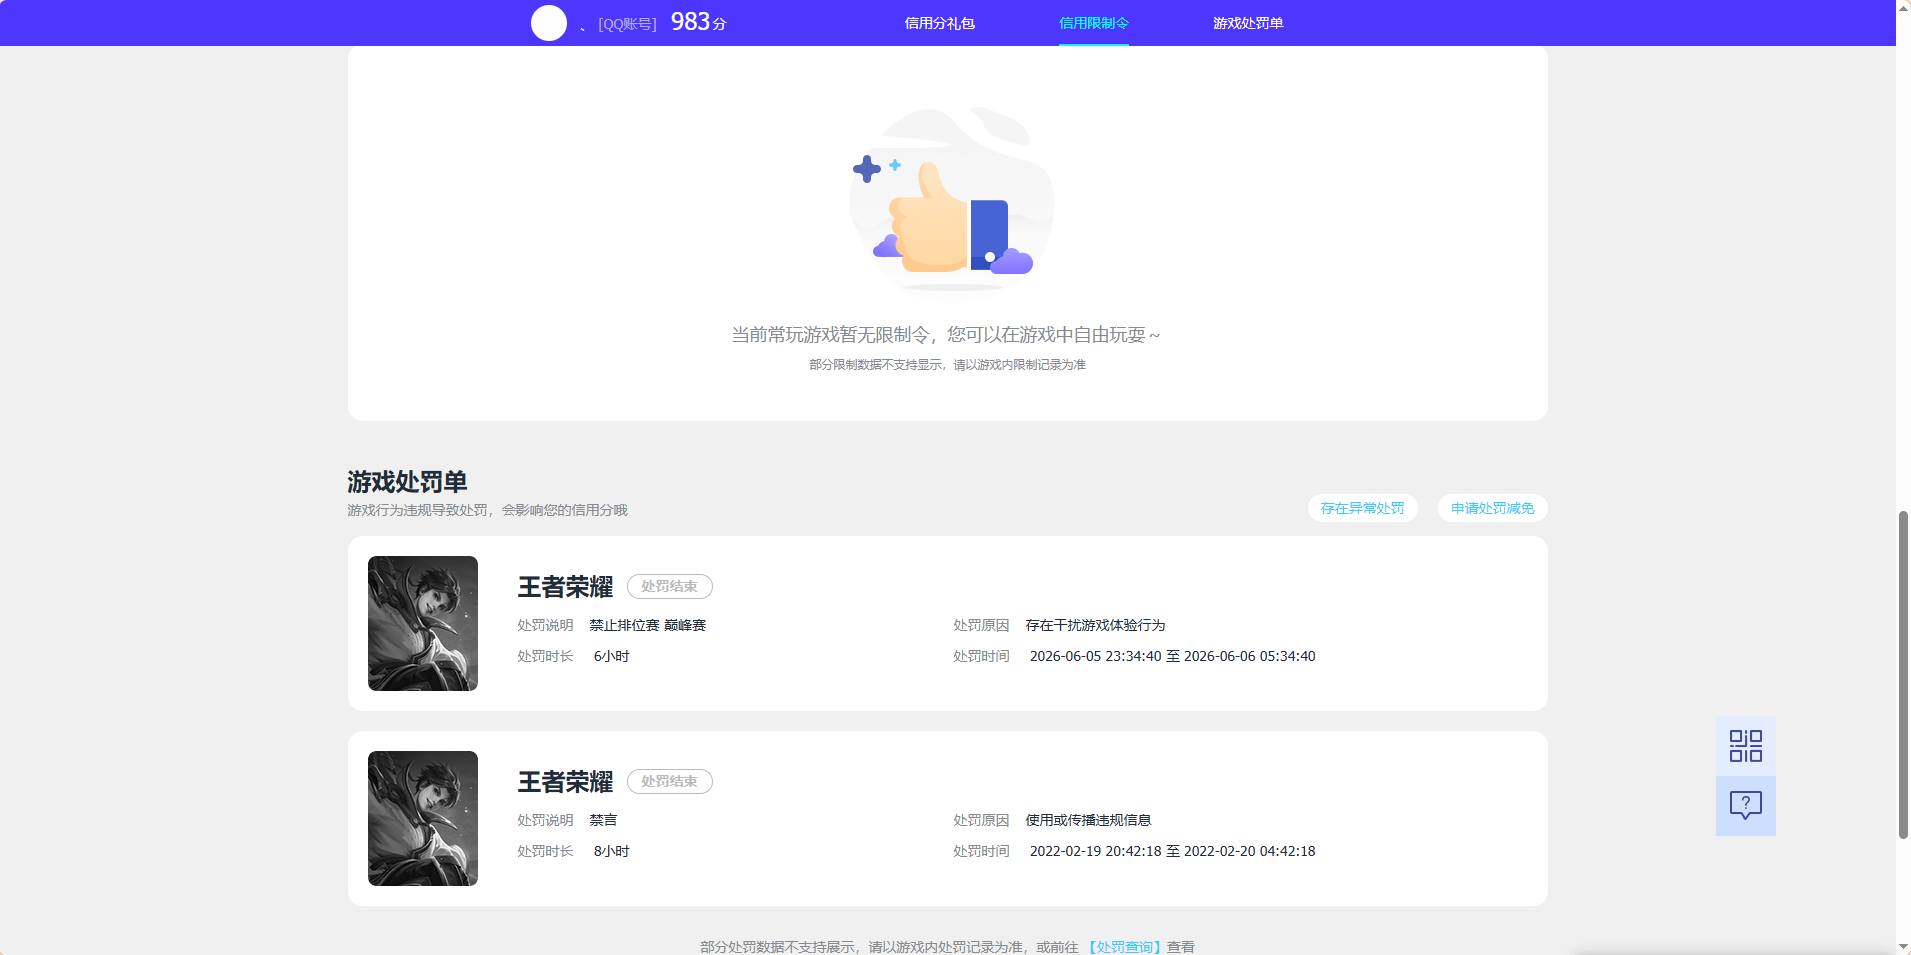Click the hero thumbnail of the 6小时 penalty
The width and height of the screenshot is (1911, 955).
(423, 623)
